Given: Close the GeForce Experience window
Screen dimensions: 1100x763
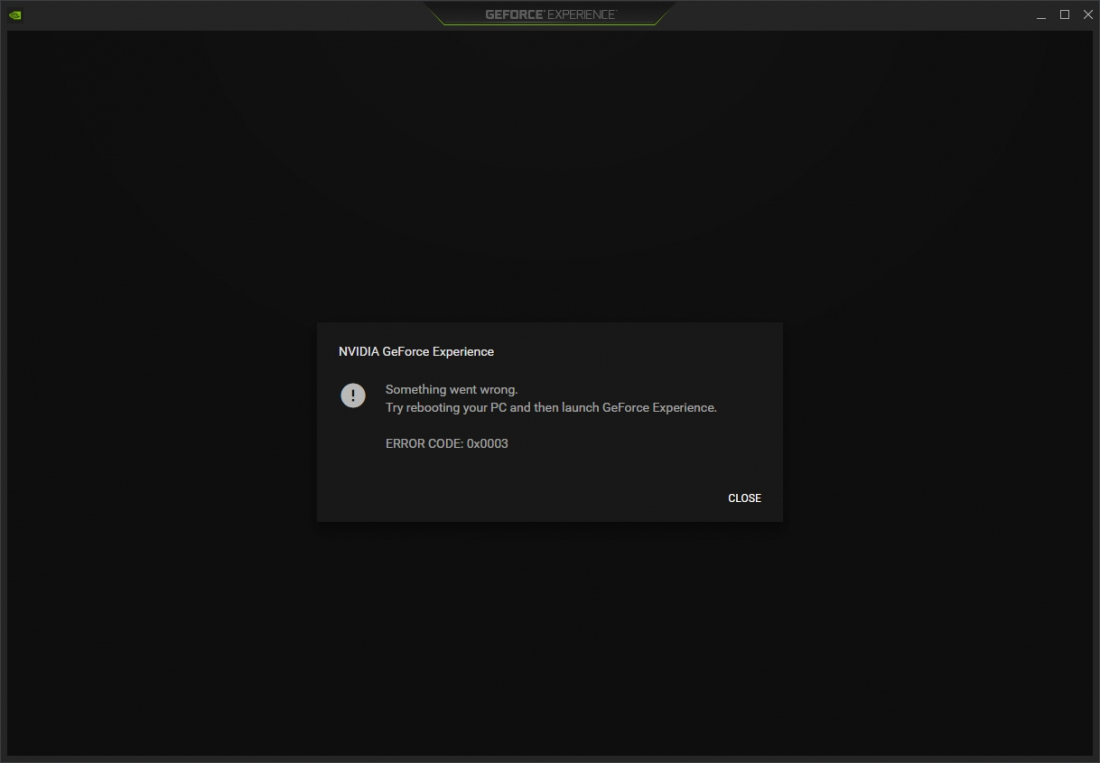Looking at the screenshot, I should (1088, 15).
